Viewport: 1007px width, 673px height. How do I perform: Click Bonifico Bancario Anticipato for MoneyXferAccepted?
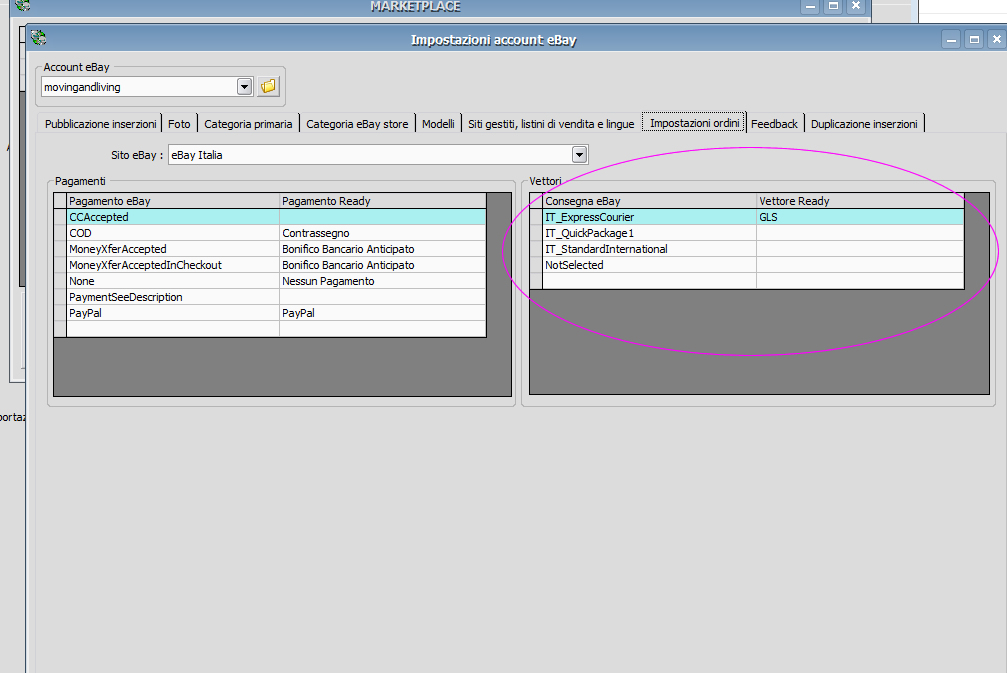tap(383, 249)
